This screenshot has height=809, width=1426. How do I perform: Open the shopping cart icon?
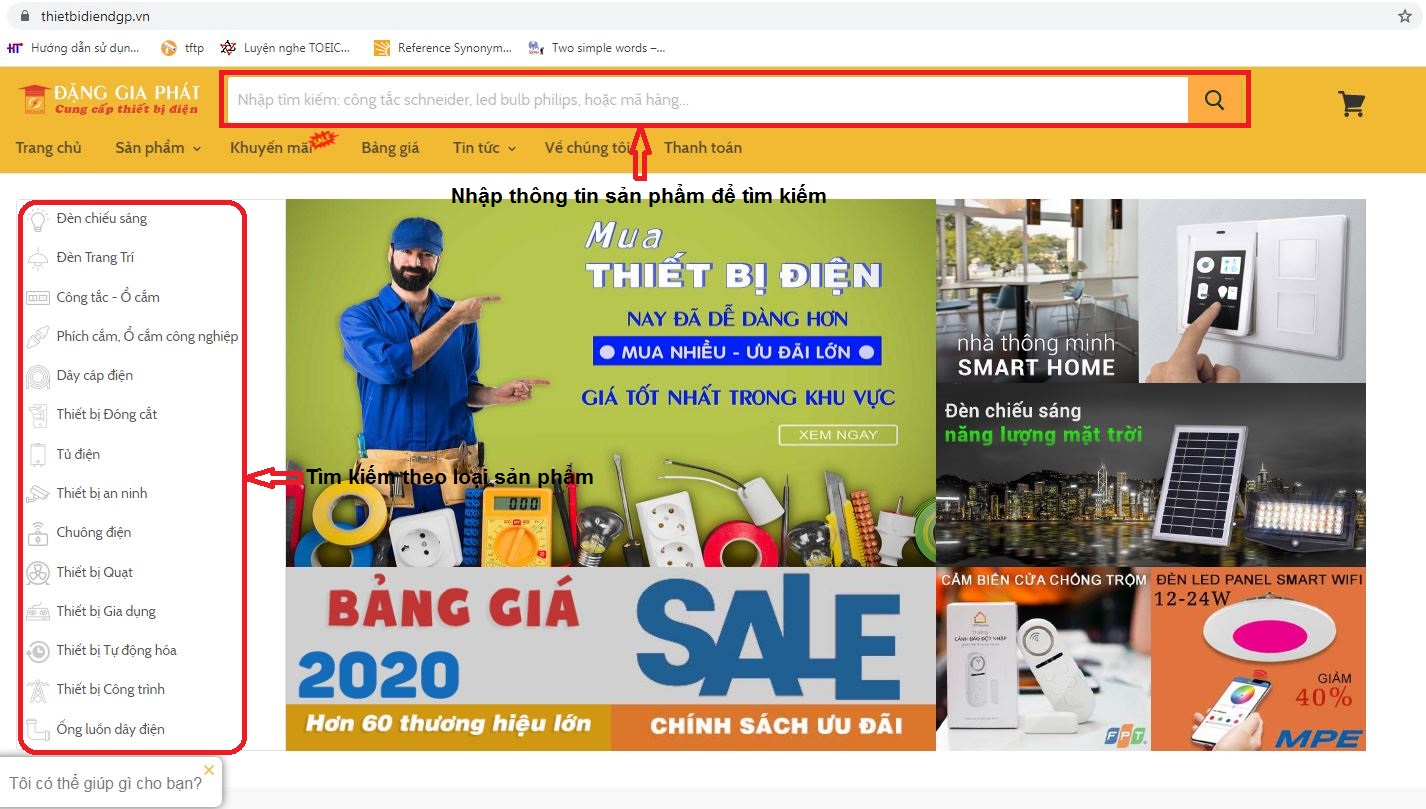pos(1352,104)
